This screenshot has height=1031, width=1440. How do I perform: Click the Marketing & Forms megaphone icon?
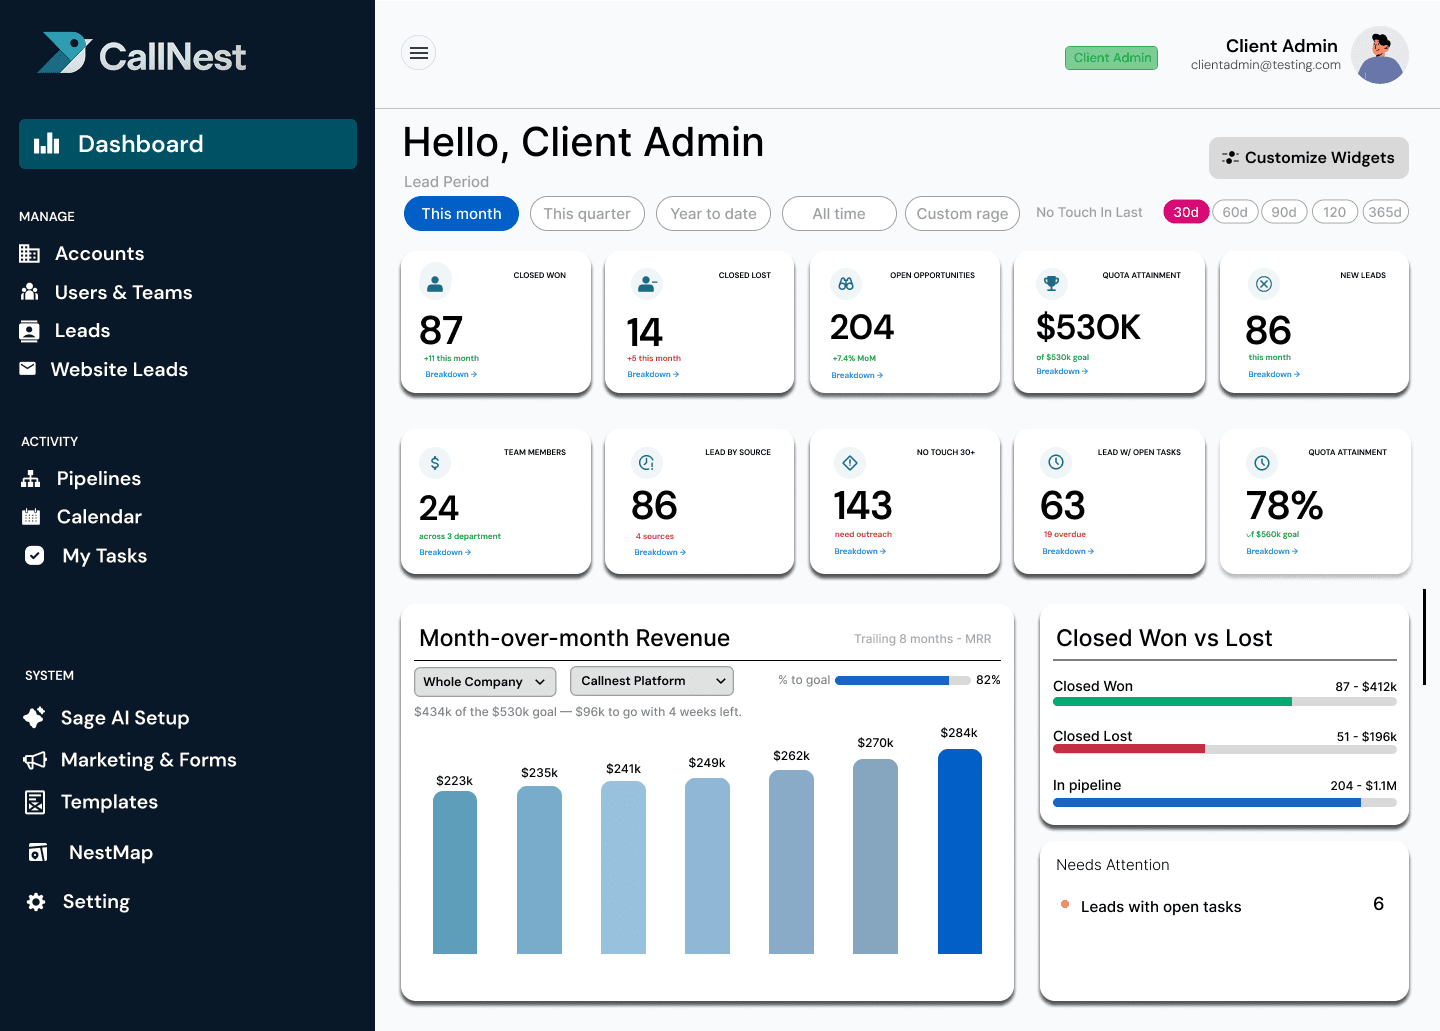point(35,760)
